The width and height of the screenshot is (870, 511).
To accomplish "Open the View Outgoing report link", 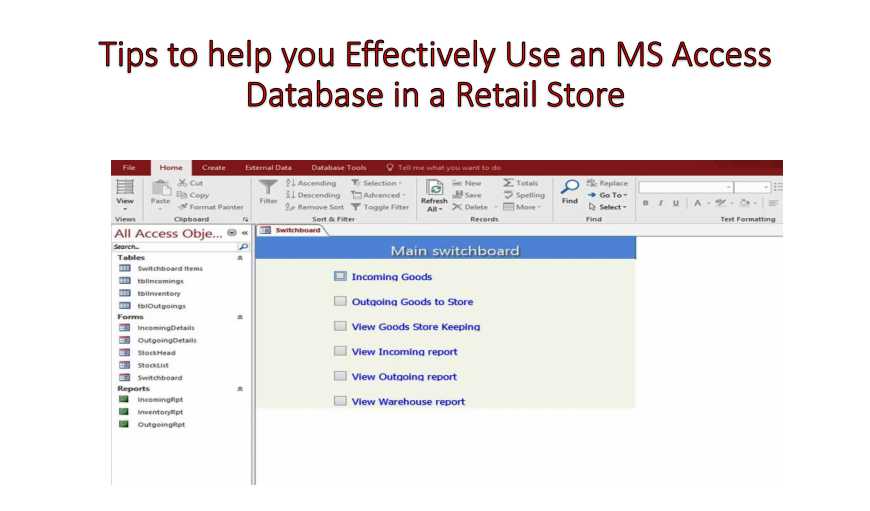I will point(404,376).
